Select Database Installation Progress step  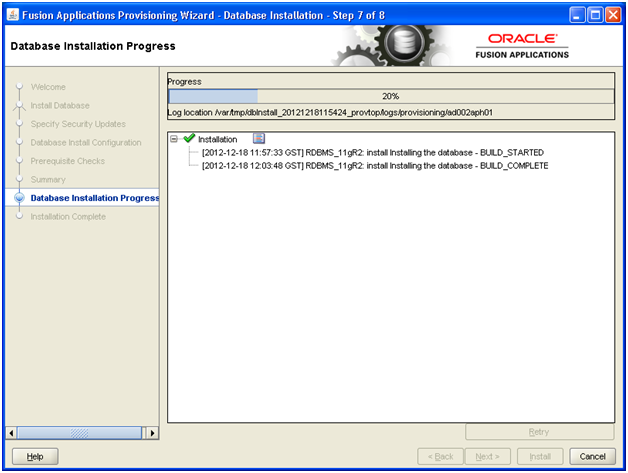(95, 198)
